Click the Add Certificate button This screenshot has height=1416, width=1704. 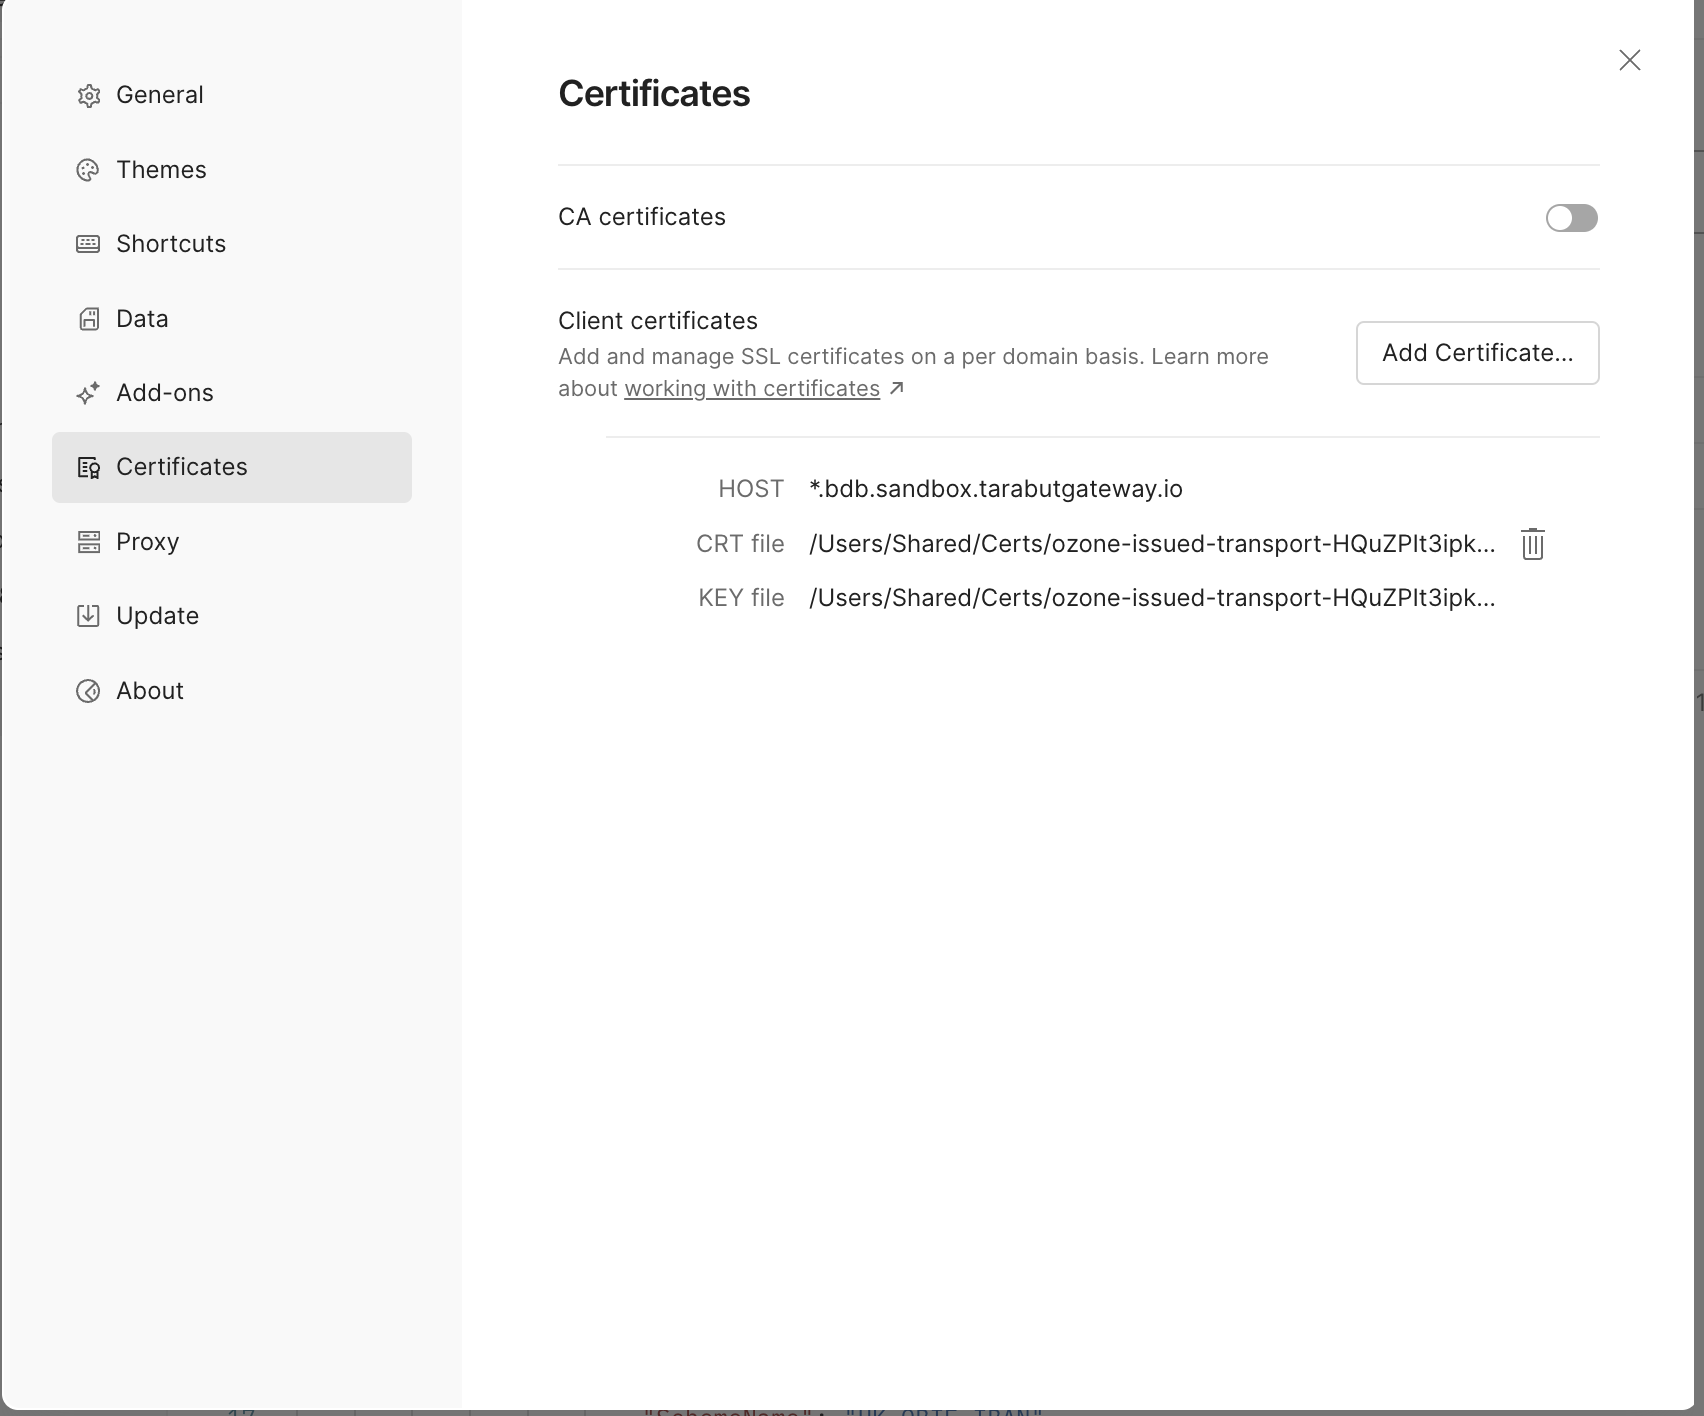click(1477, 353)
